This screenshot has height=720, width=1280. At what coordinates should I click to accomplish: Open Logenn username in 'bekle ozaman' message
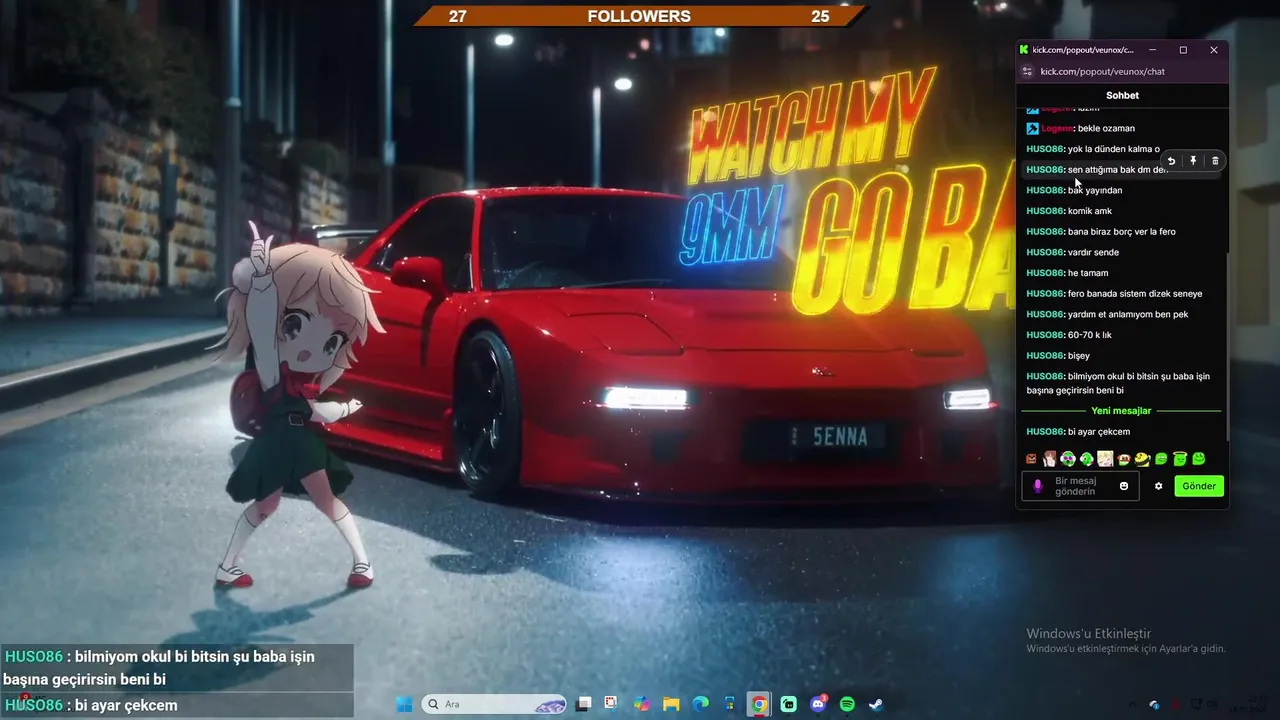pyautogui.click(x=1057, y=128)
